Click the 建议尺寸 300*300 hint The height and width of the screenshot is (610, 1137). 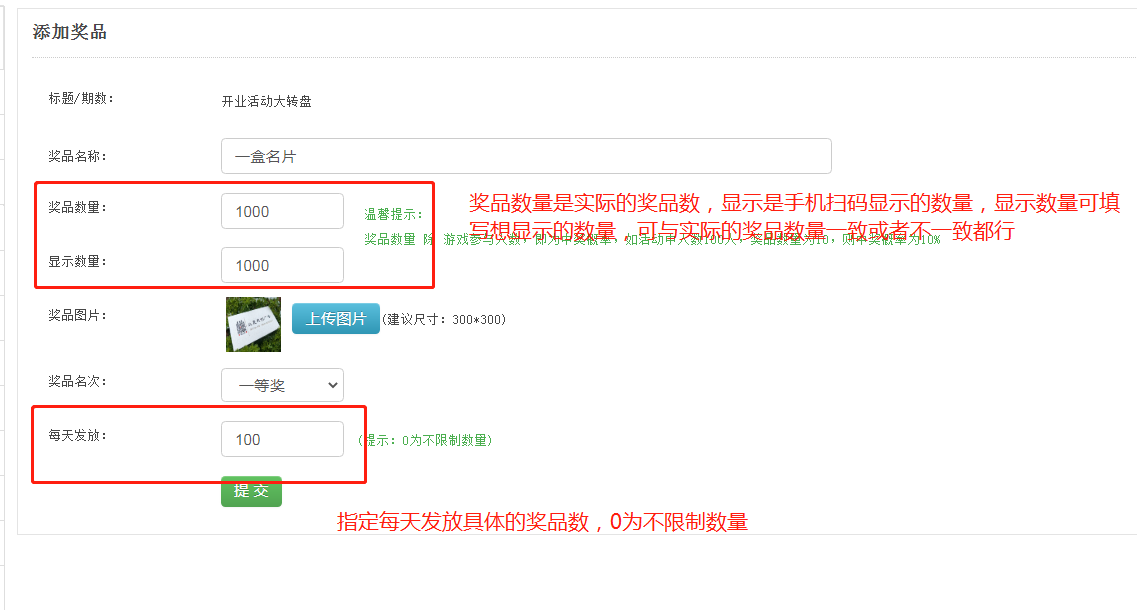444,320
